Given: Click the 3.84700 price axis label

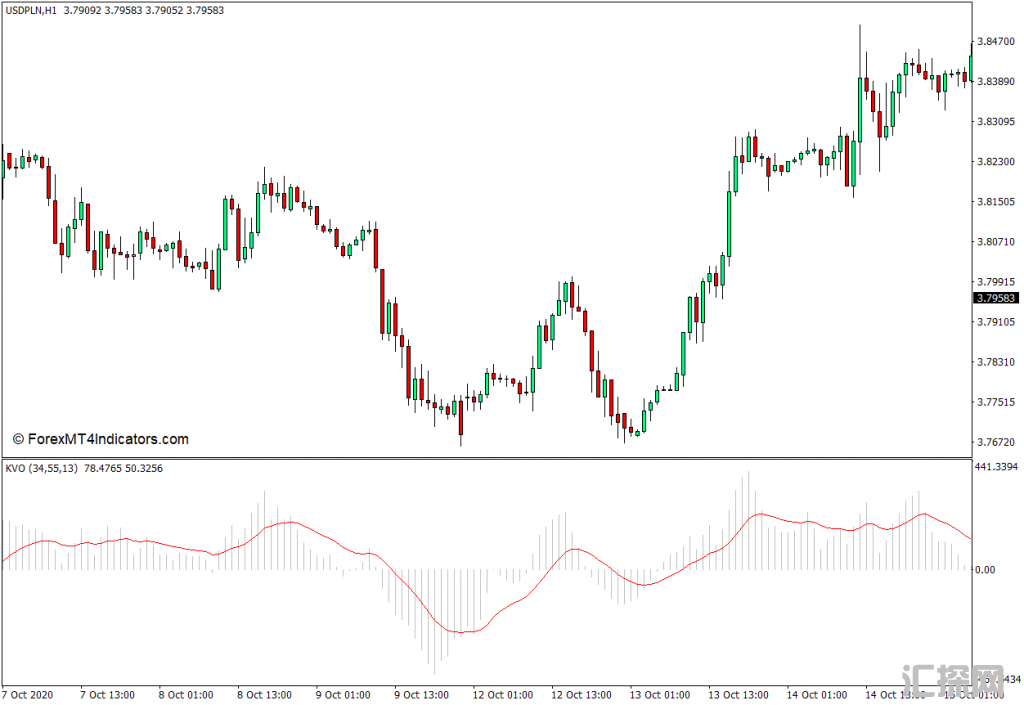Looking at the screenshot, I should click(996, 42).
